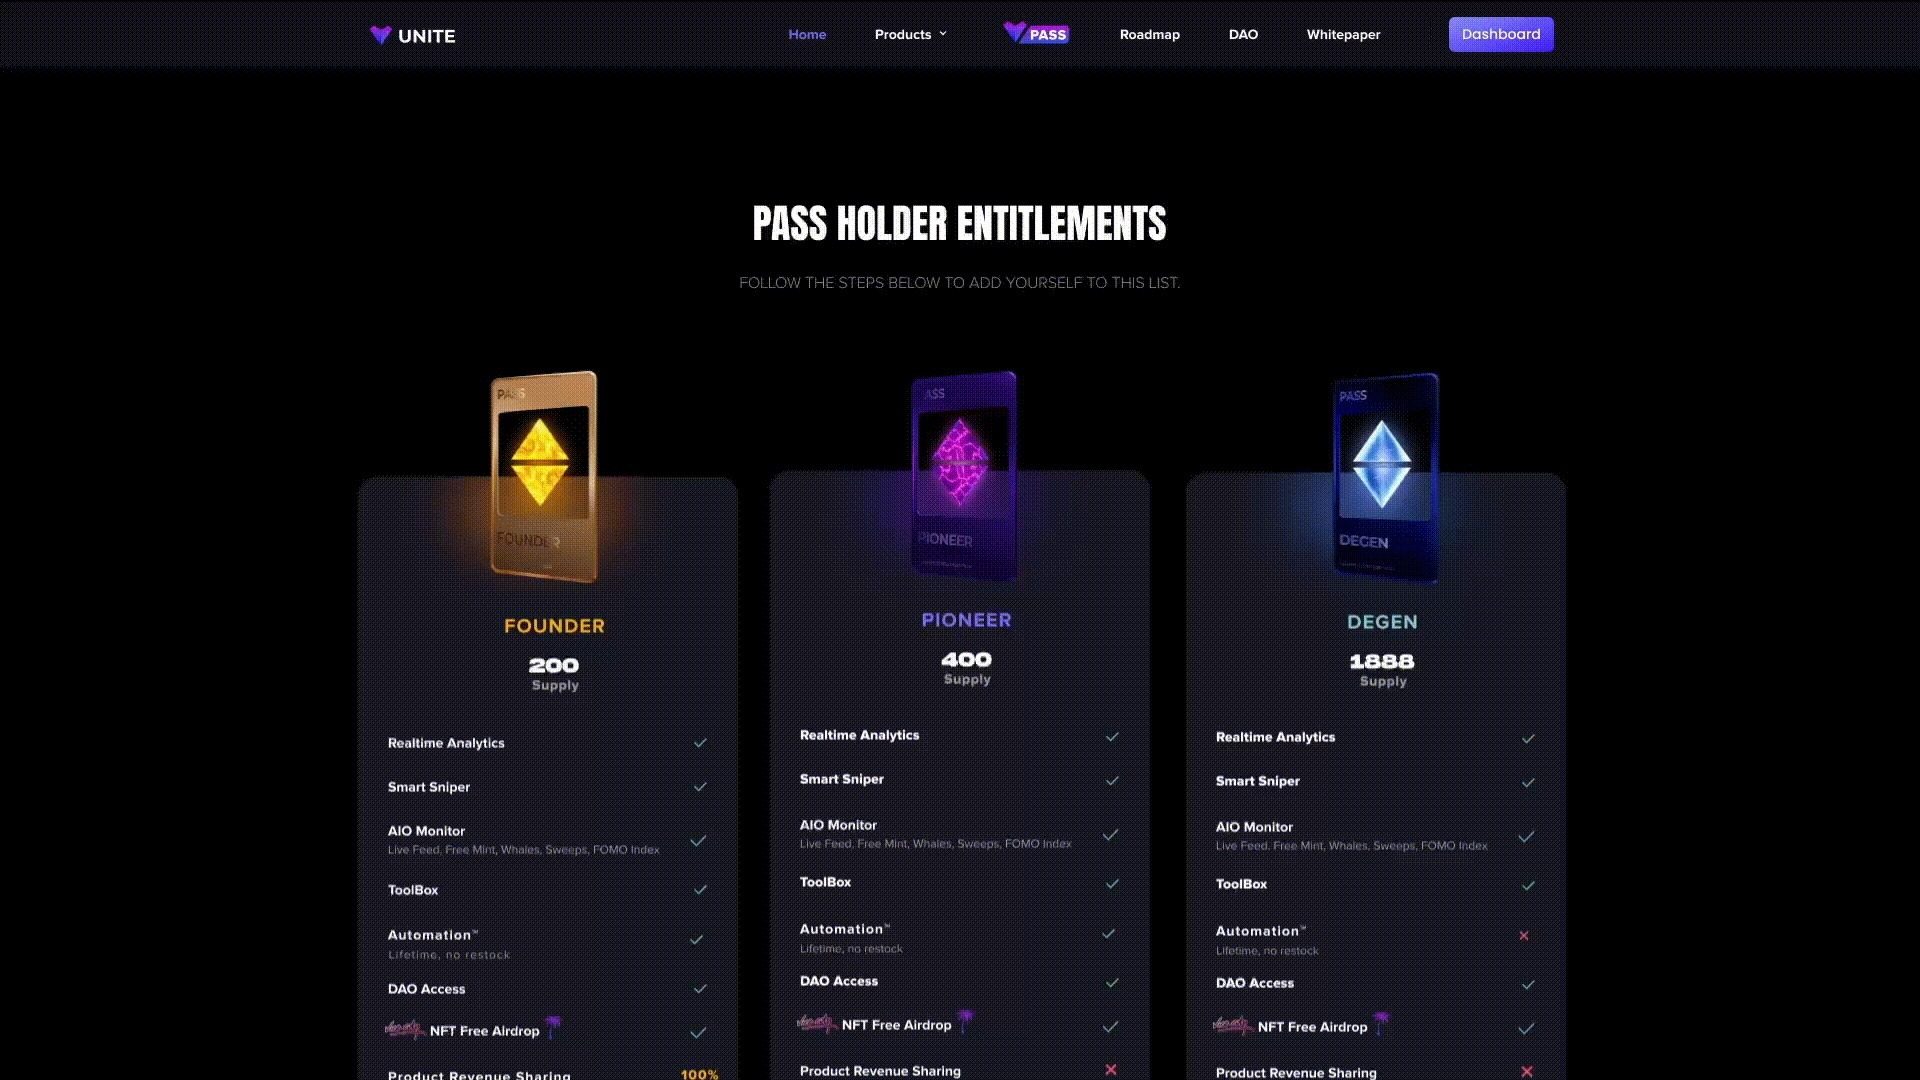Expand the Products dropdown chevron
The width and height of the screenshot is (1920, 1080).
point(942,34)
